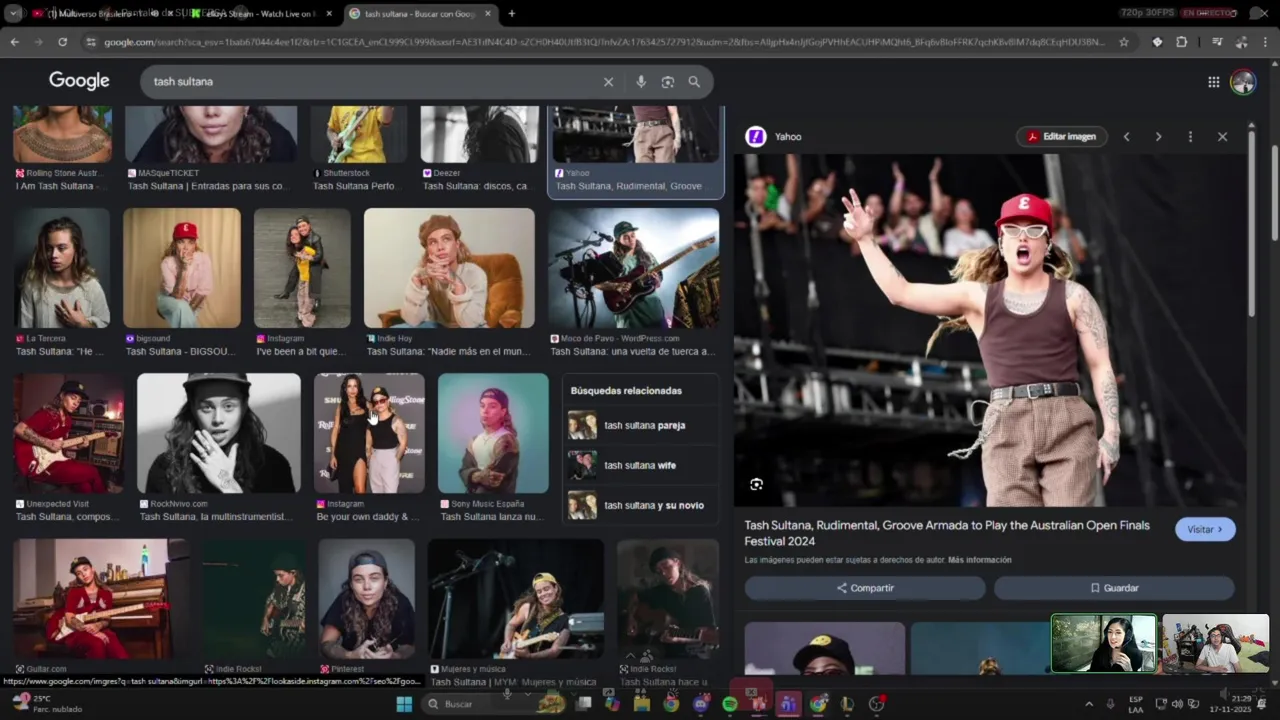
Task: Open the preview panel three-dot menu
Action: pyautogui.click(x=1190, y=137)
